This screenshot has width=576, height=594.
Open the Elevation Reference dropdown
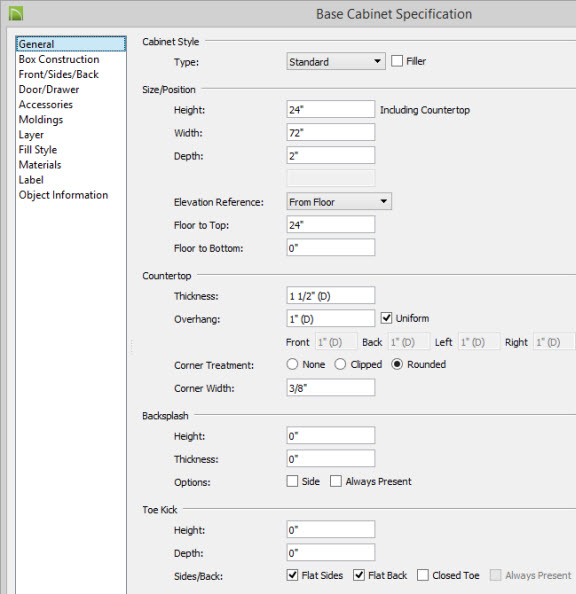[339, 202]
